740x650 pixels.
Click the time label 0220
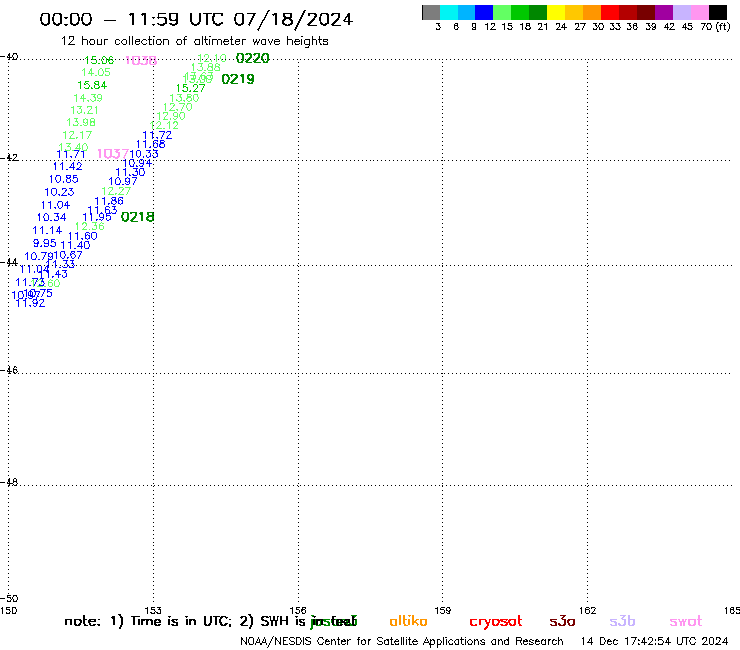pyautogui.click(x=252, y=58)
